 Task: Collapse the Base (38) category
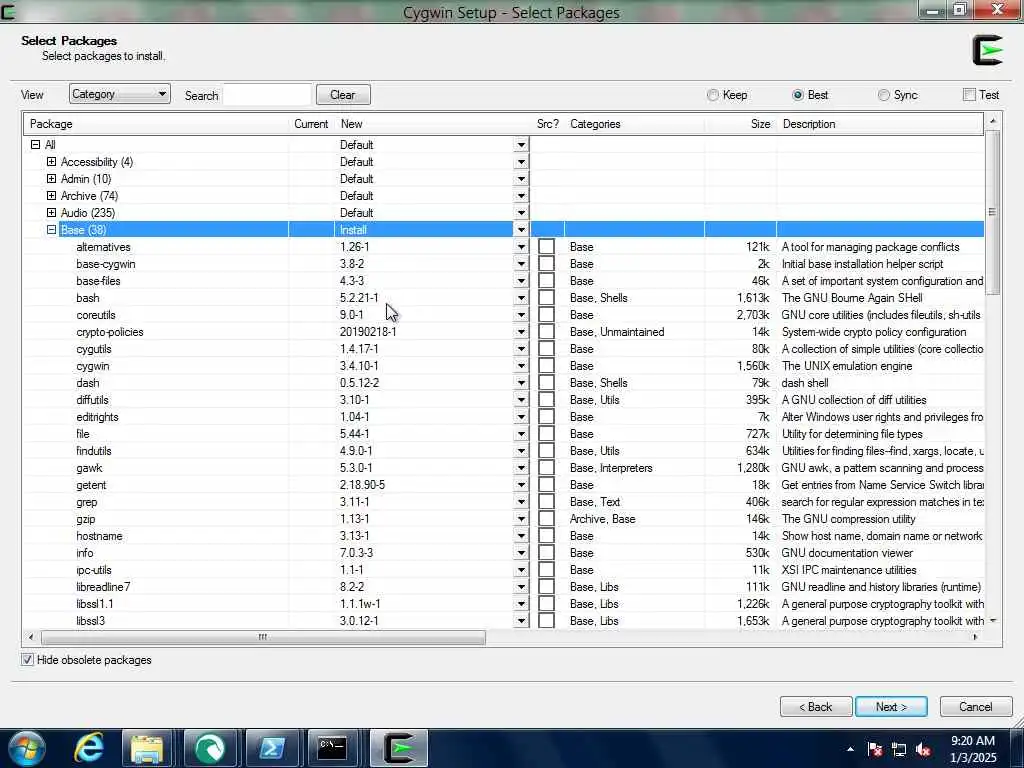point(52,229)
